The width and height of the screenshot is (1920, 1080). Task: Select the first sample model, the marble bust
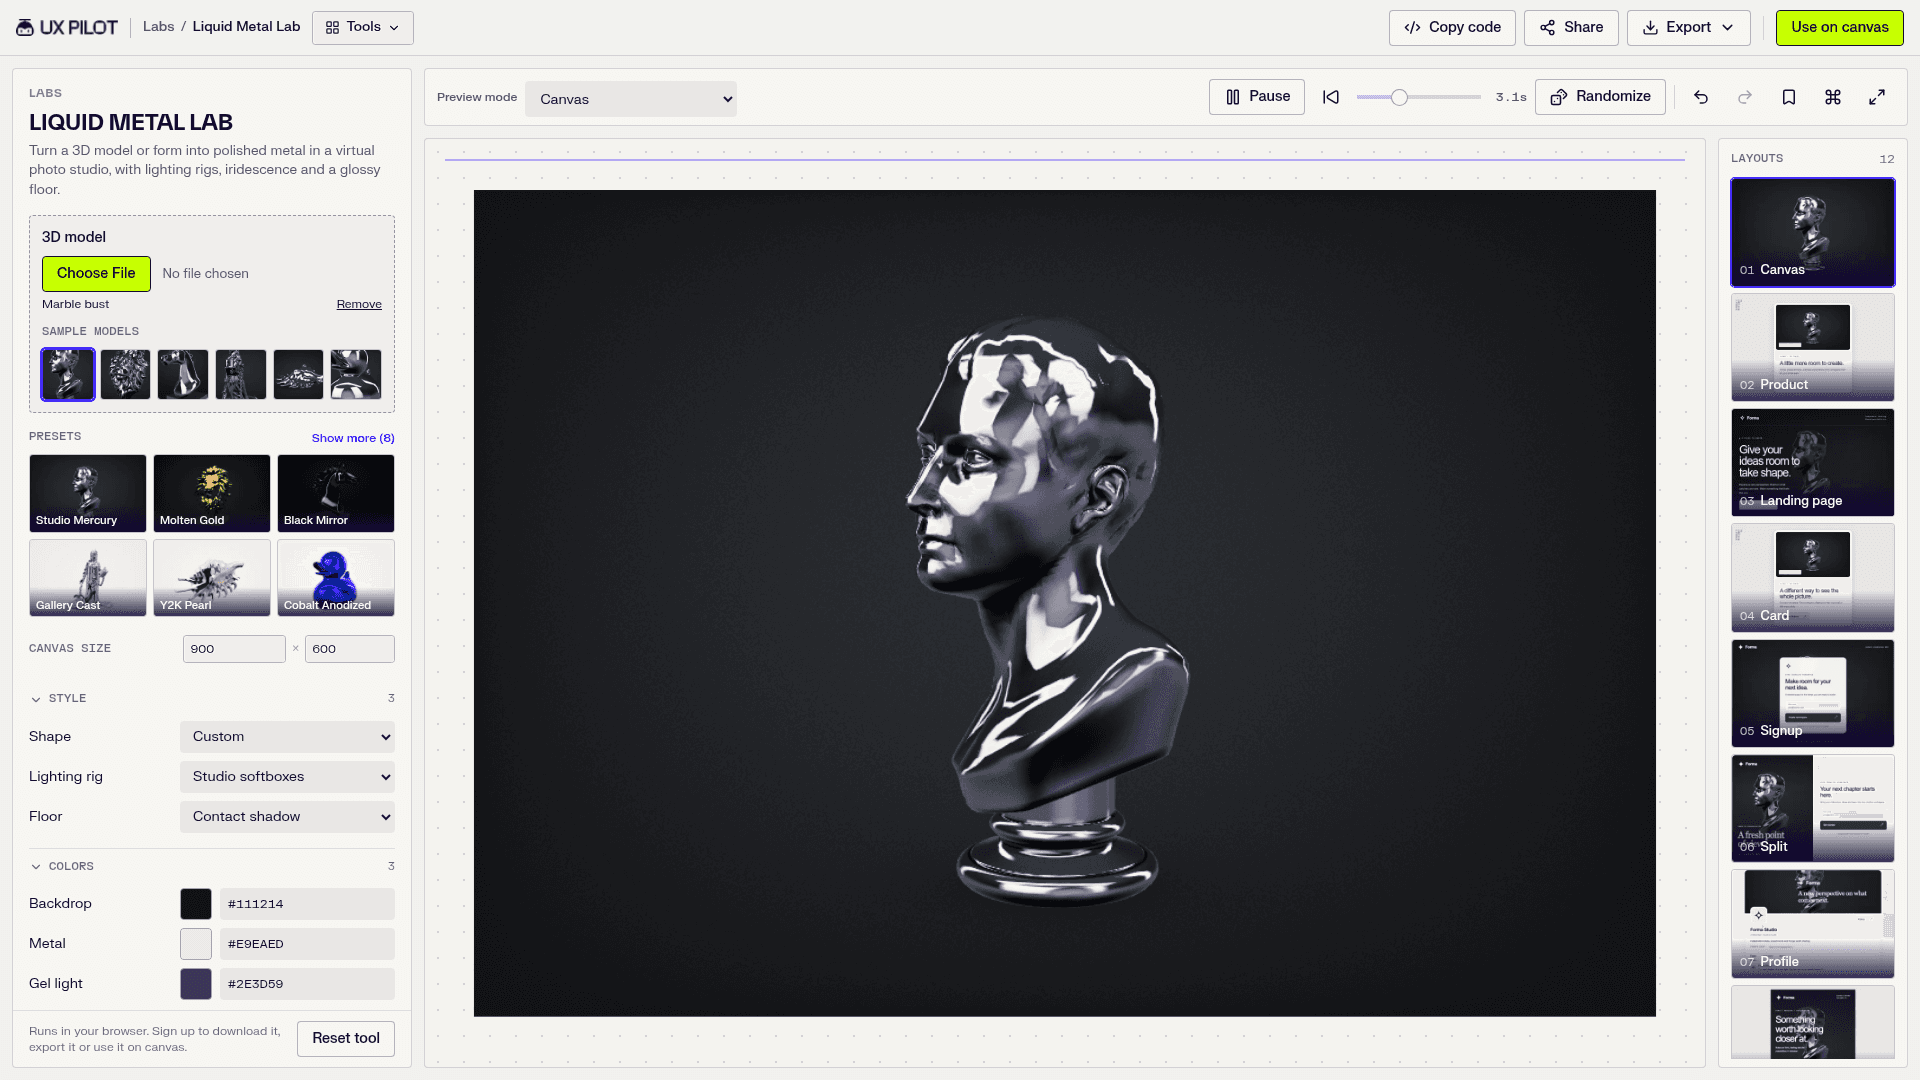[x=68, y=374]
